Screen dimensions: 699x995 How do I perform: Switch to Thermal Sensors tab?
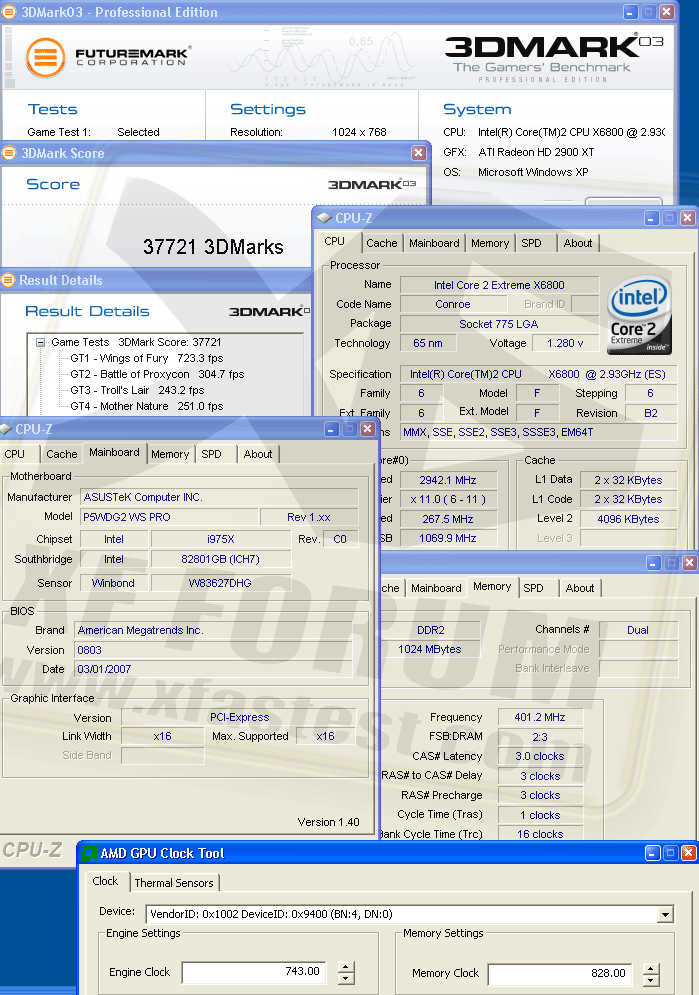click(x=174, y=883)
